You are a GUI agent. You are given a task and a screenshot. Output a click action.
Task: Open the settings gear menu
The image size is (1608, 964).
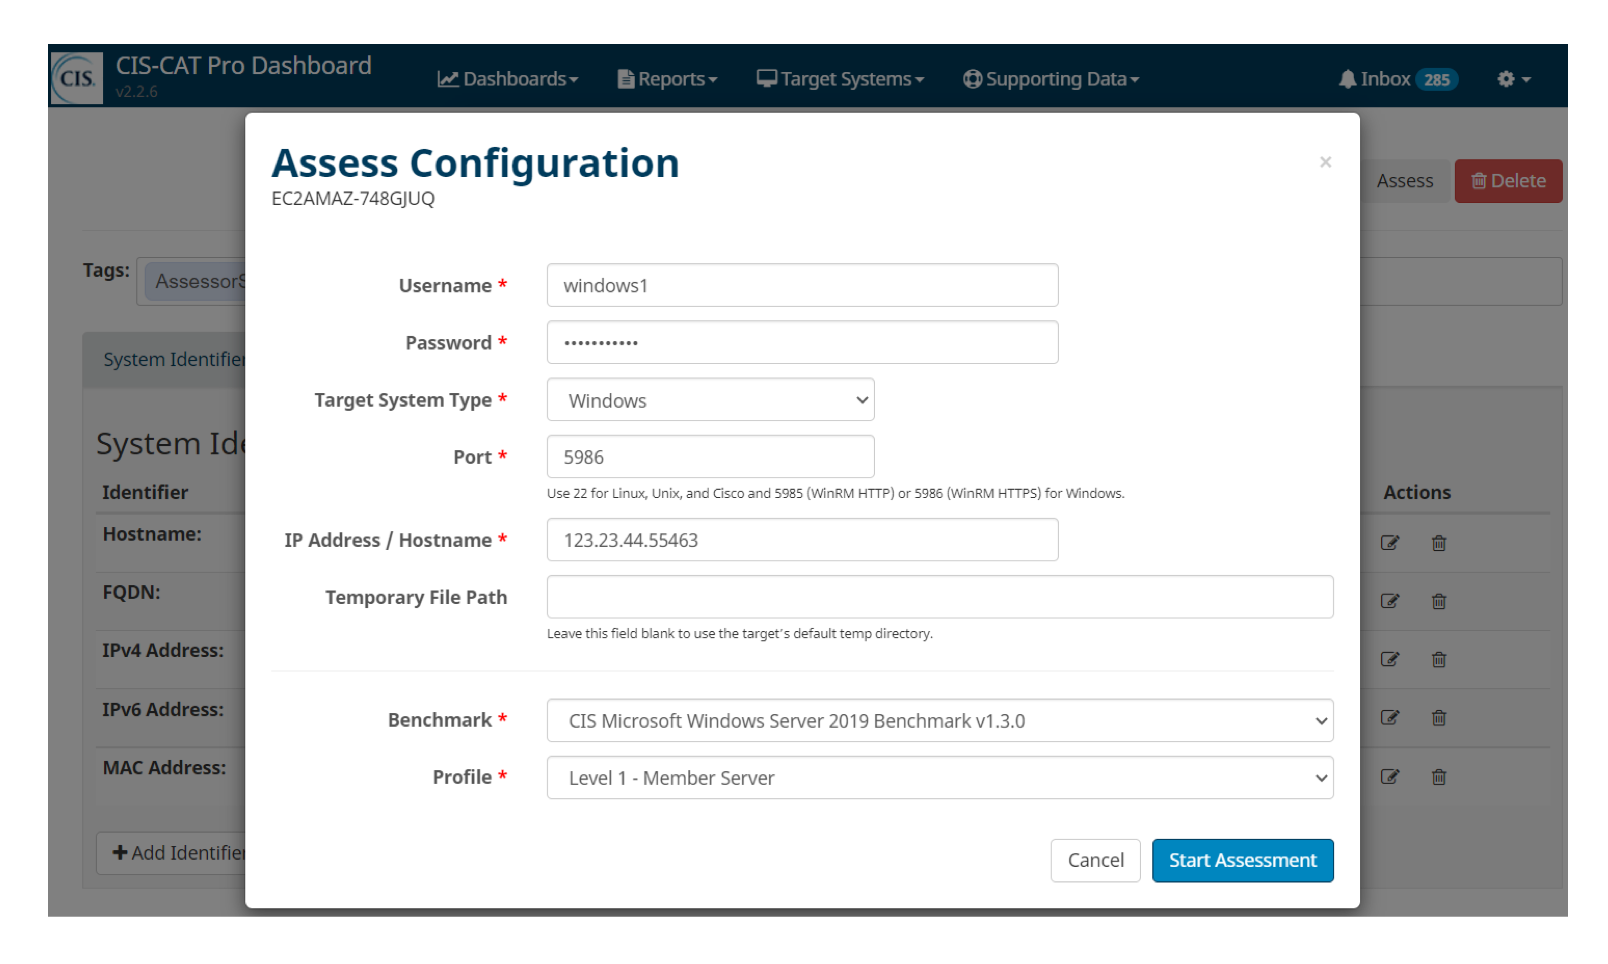point(1513,79)
